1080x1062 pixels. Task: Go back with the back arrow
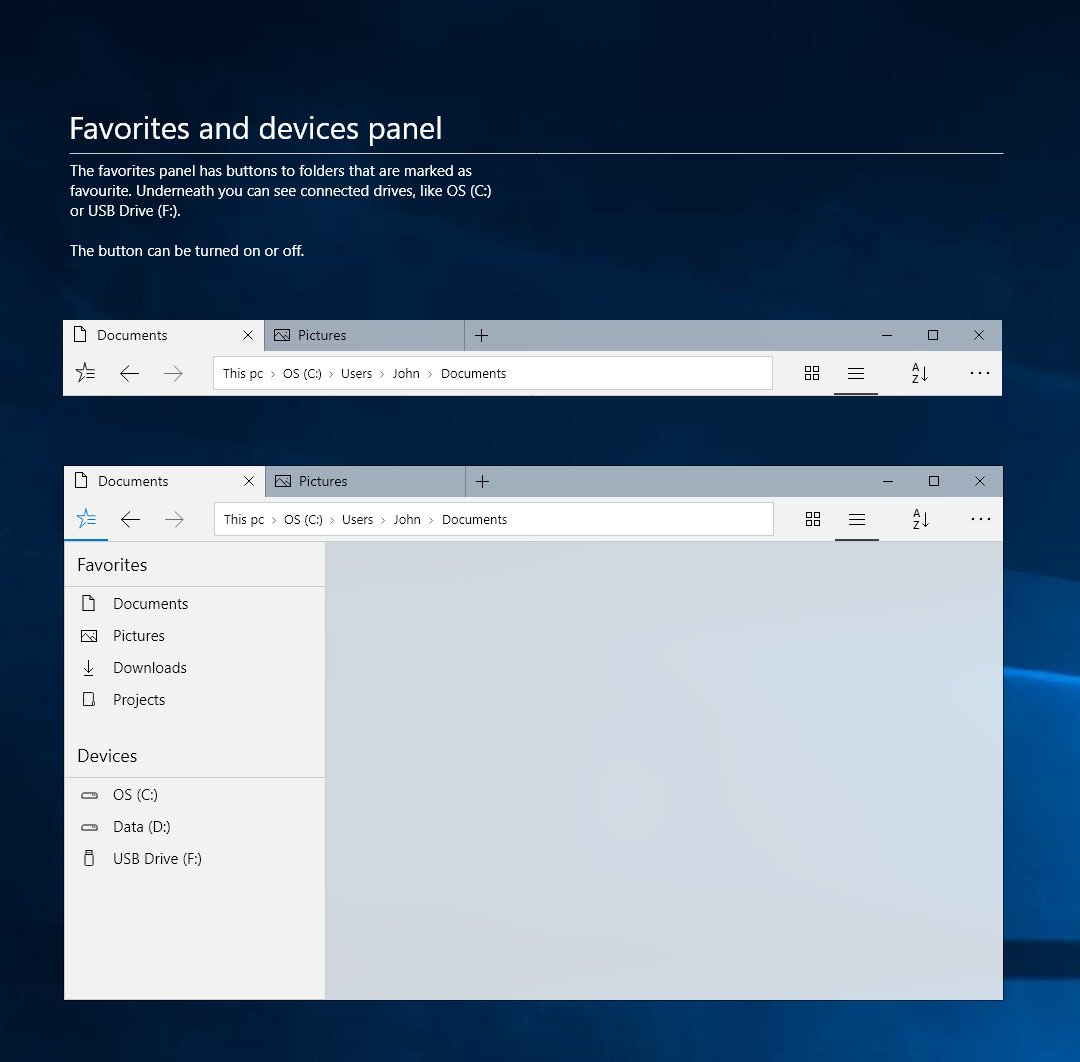pyautogui.click(x=130, y=519)
